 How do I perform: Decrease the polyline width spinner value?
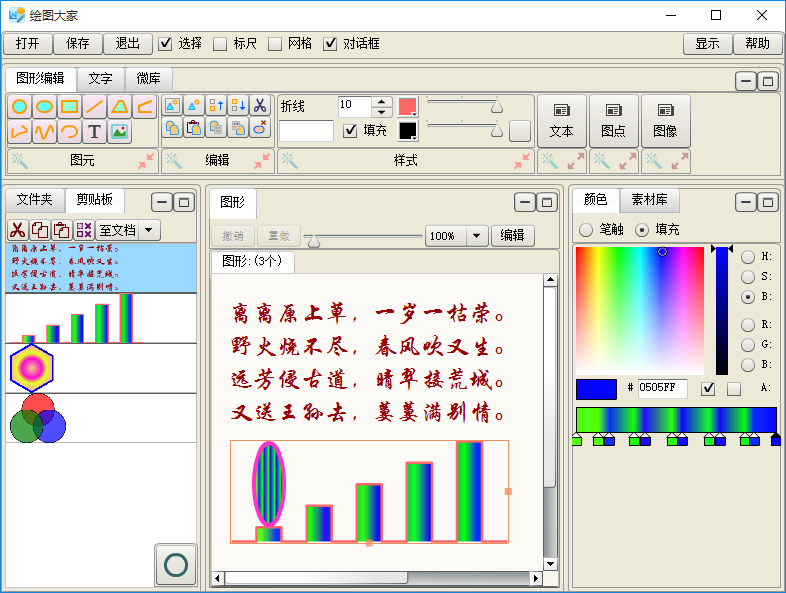(382, 112)
